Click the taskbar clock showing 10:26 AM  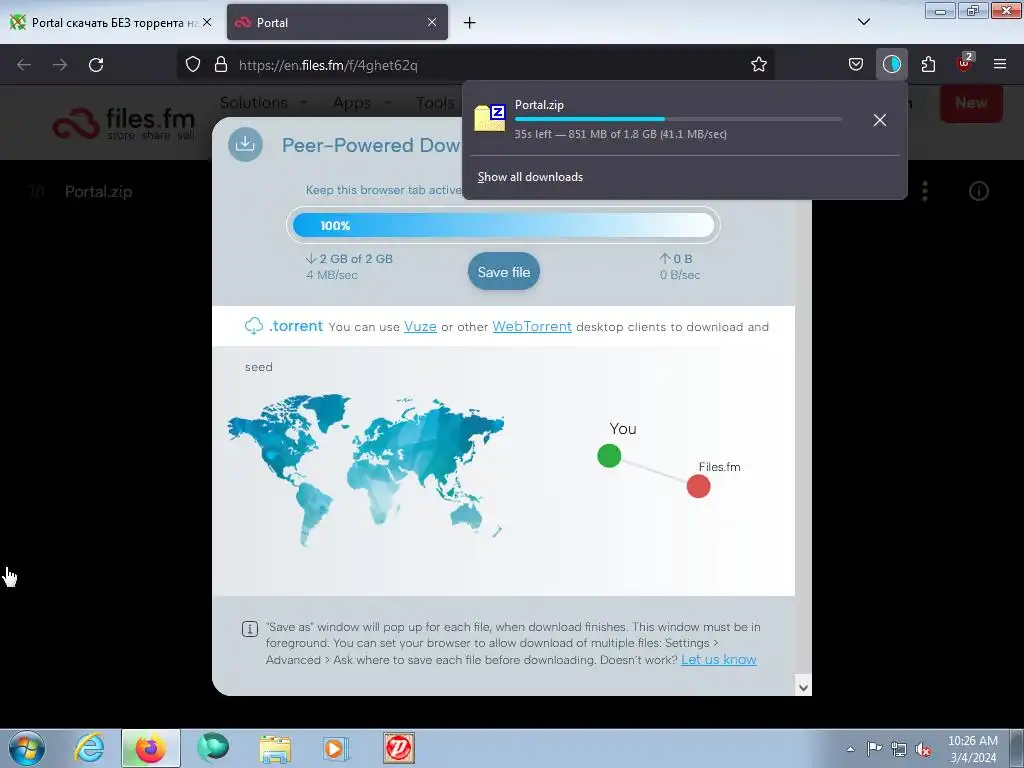pyautogui.click(x=972, y=749)
